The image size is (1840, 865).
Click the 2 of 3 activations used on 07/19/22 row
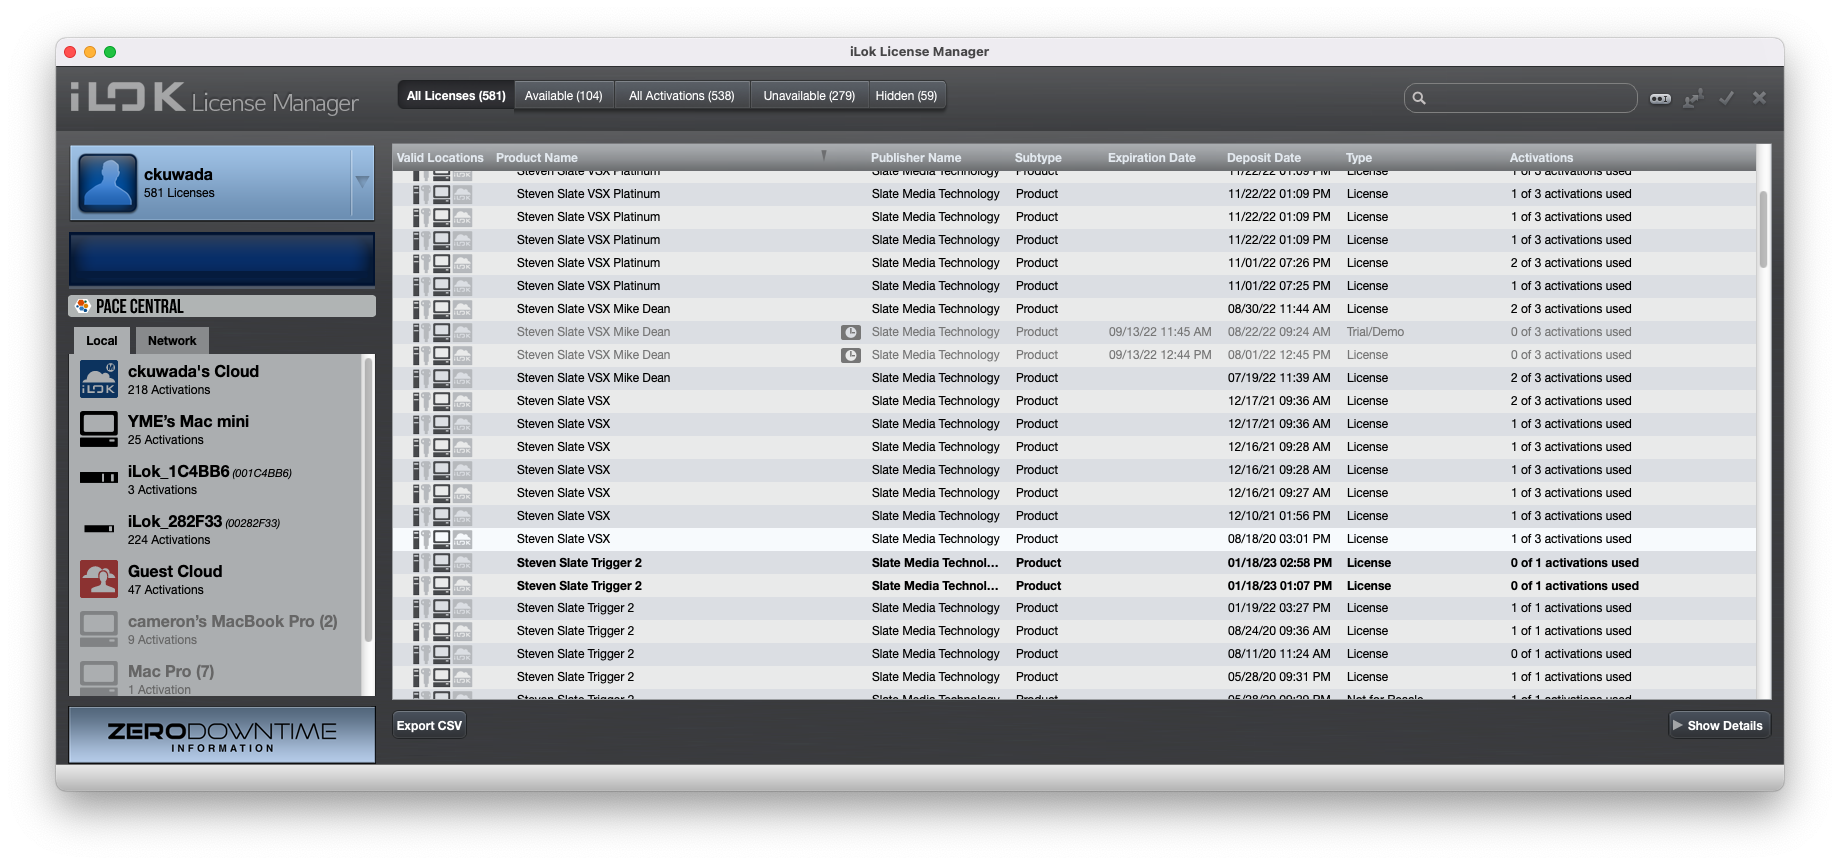(x=1570, y=378)
